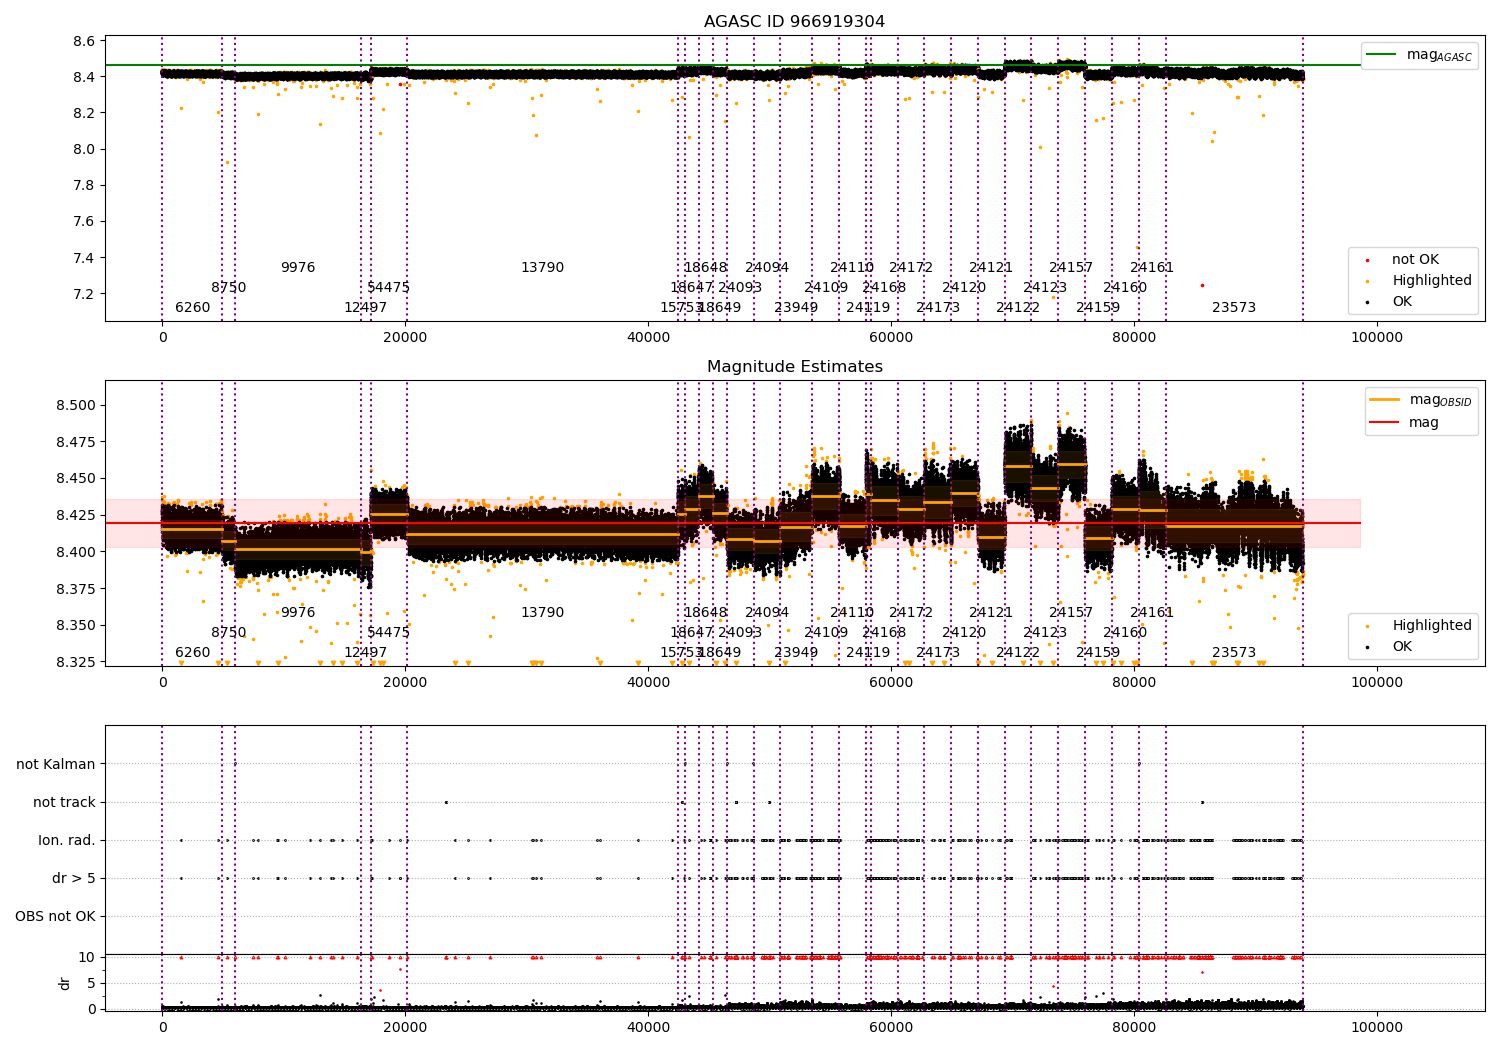
Task: Click y-axis tick 8.325 on middle plot
Action: (x=77, y=662)
